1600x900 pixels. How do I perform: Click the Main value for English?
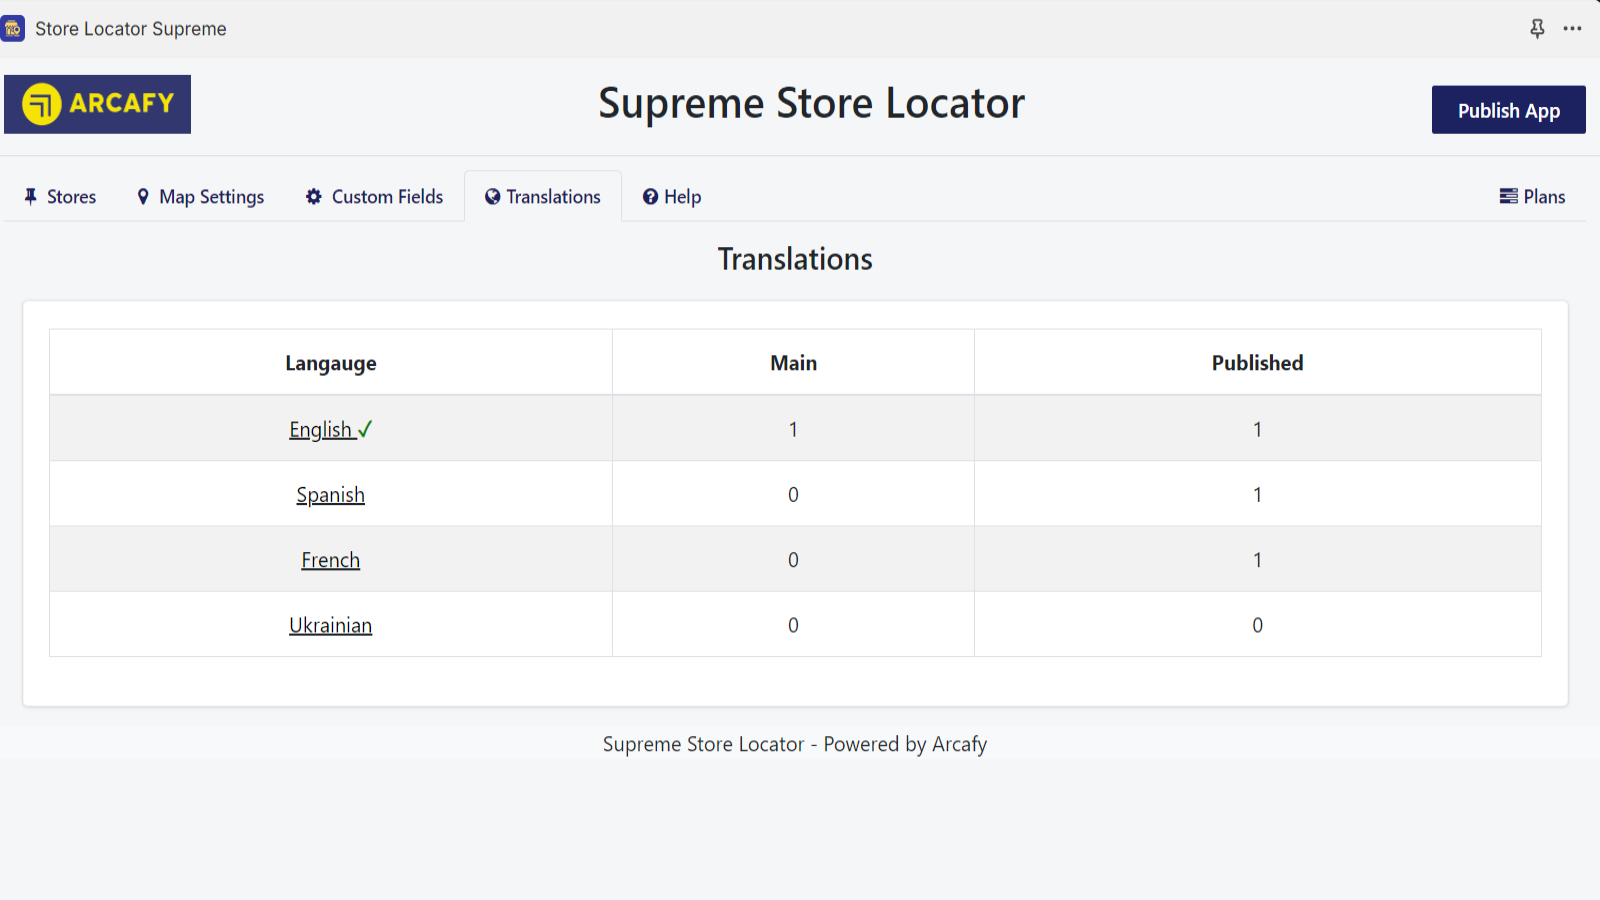pyautogui.click(x=793, y=429)
